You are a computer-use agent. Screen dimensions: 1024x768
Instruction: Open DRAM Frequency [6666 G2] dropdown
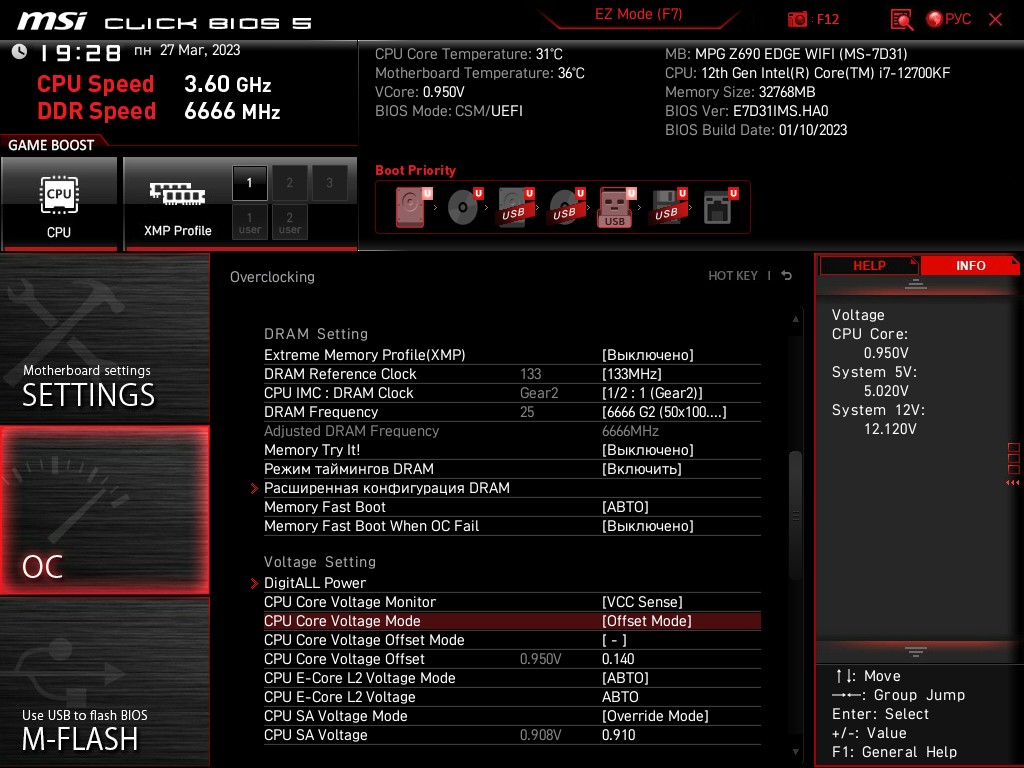pos(664,411)
